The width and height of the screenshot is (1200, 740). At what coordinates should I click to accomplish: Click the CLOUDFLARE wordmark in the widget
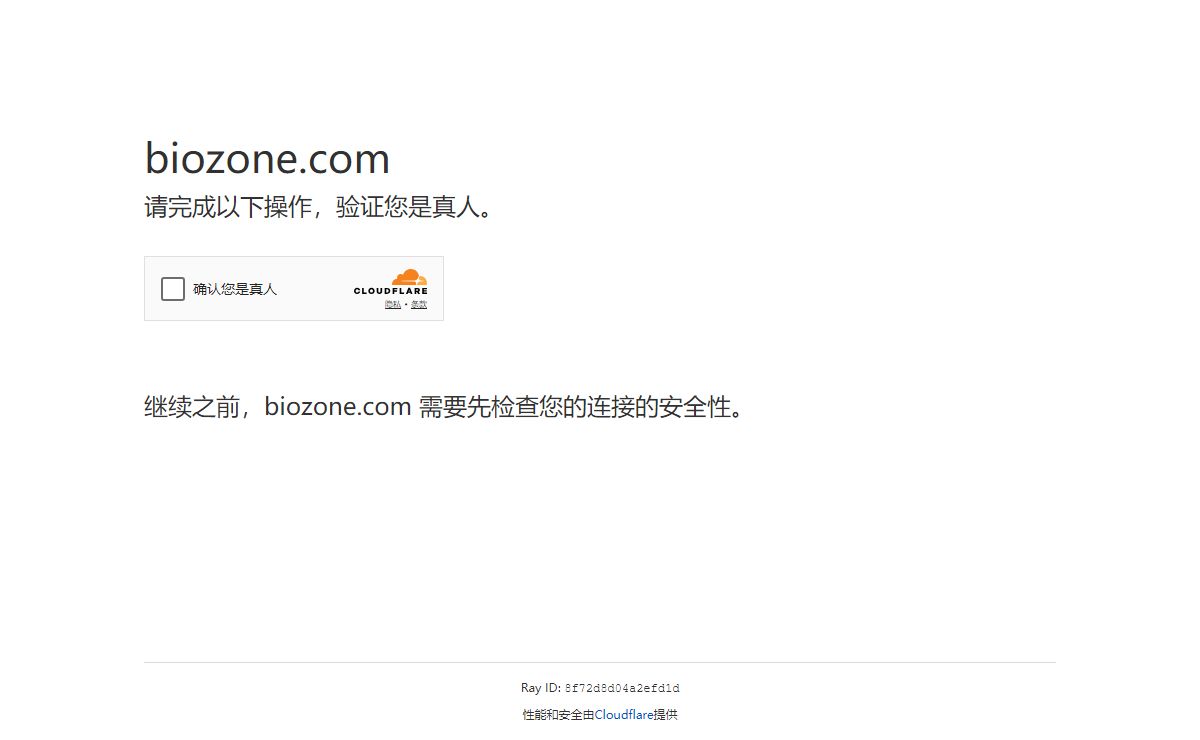[x=390, y=291]
